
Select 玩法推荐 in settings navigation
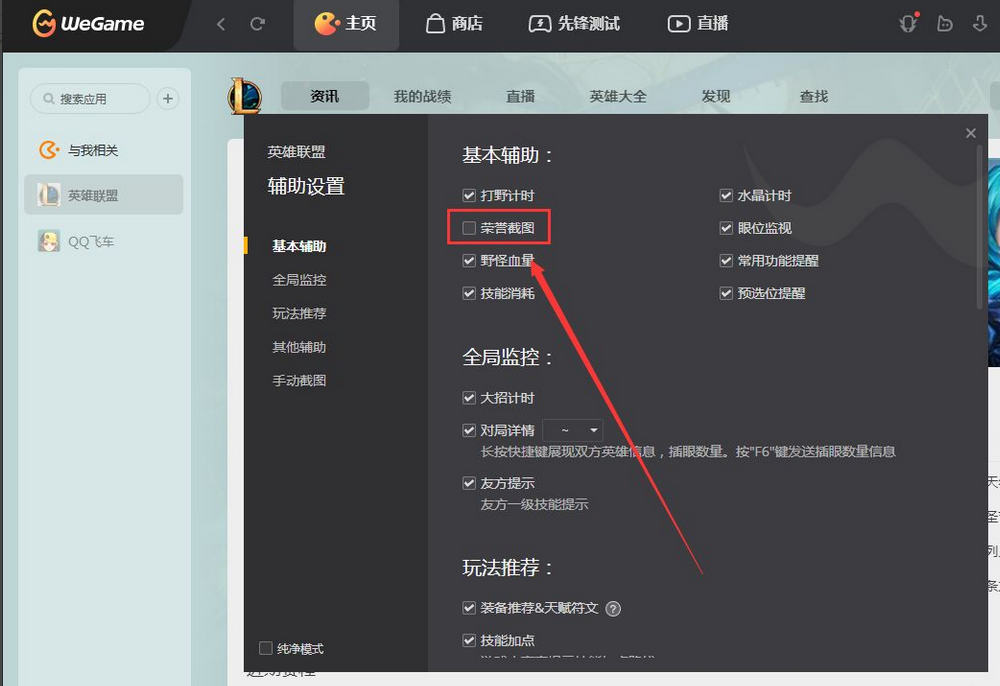point(299,314)
